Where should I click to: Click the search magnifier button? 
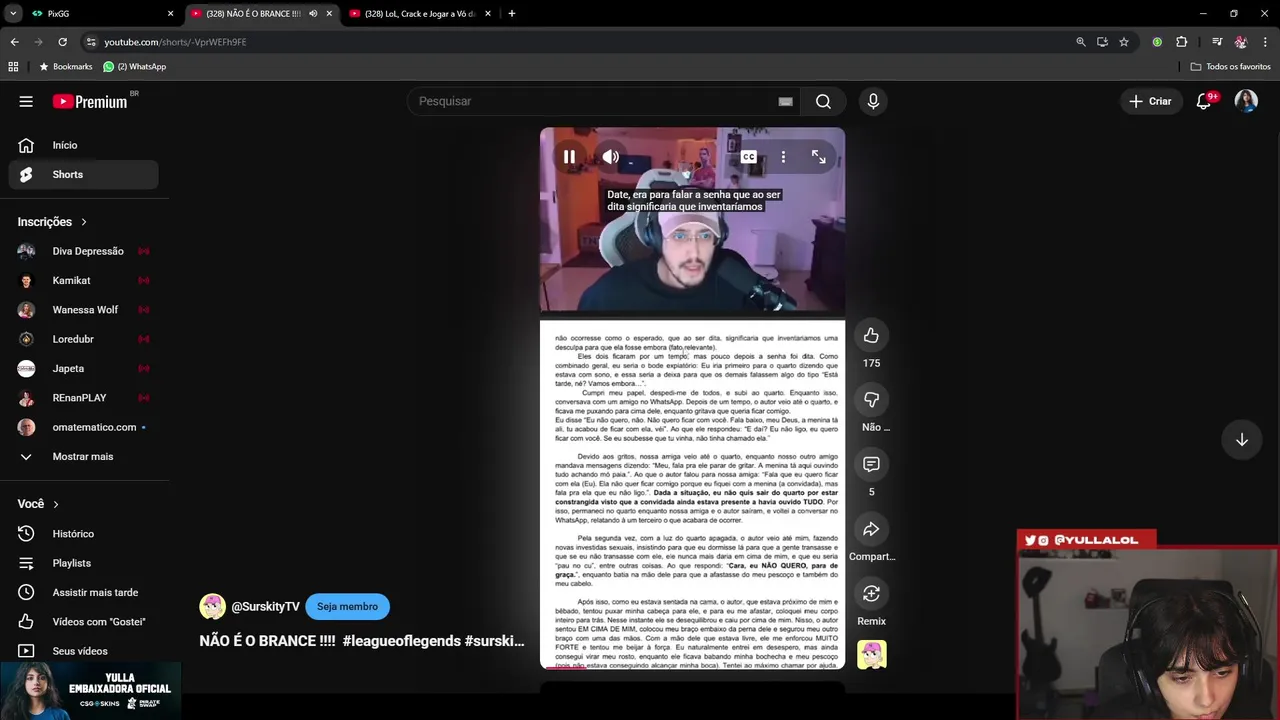pos(823,101)
